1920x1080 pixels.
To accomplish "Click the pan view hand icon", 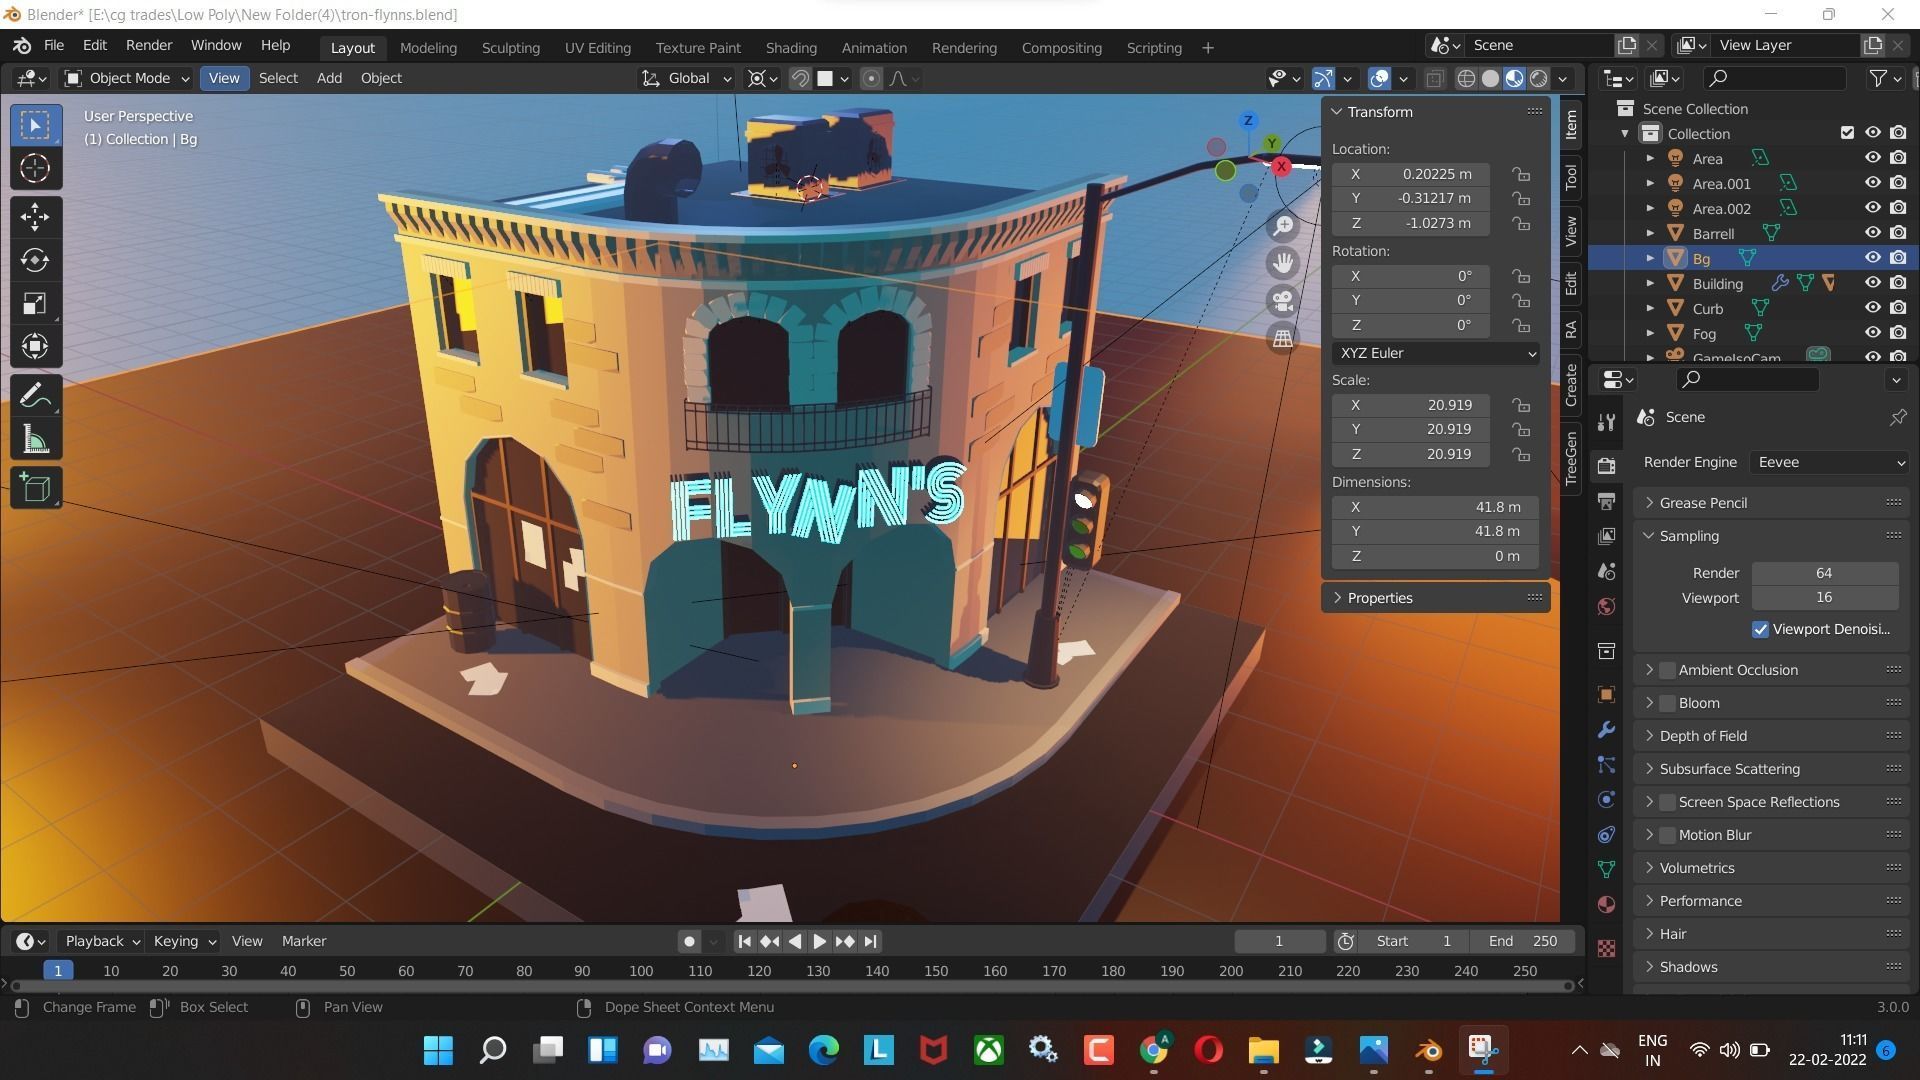I will pos(1283,263).
